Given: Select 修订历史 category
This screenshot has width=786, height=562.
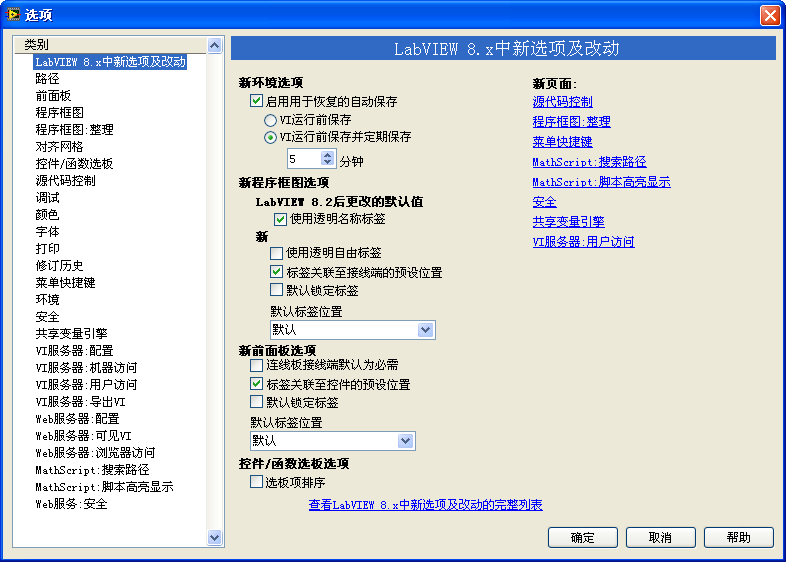Looking at the screenshot, I should (x=60, y=266).
